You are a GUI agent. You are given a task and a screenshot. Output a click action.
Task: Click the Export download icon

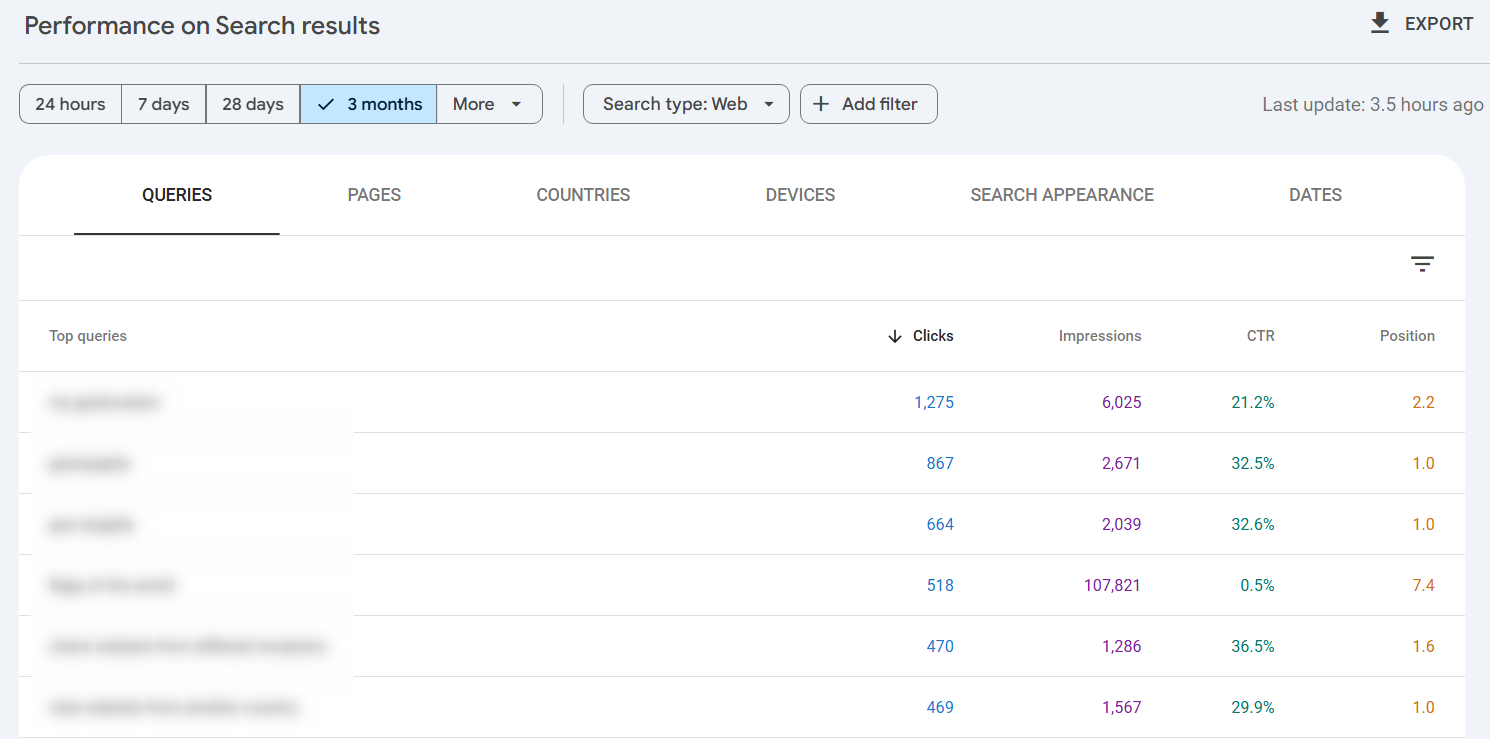click(1380, 23)
